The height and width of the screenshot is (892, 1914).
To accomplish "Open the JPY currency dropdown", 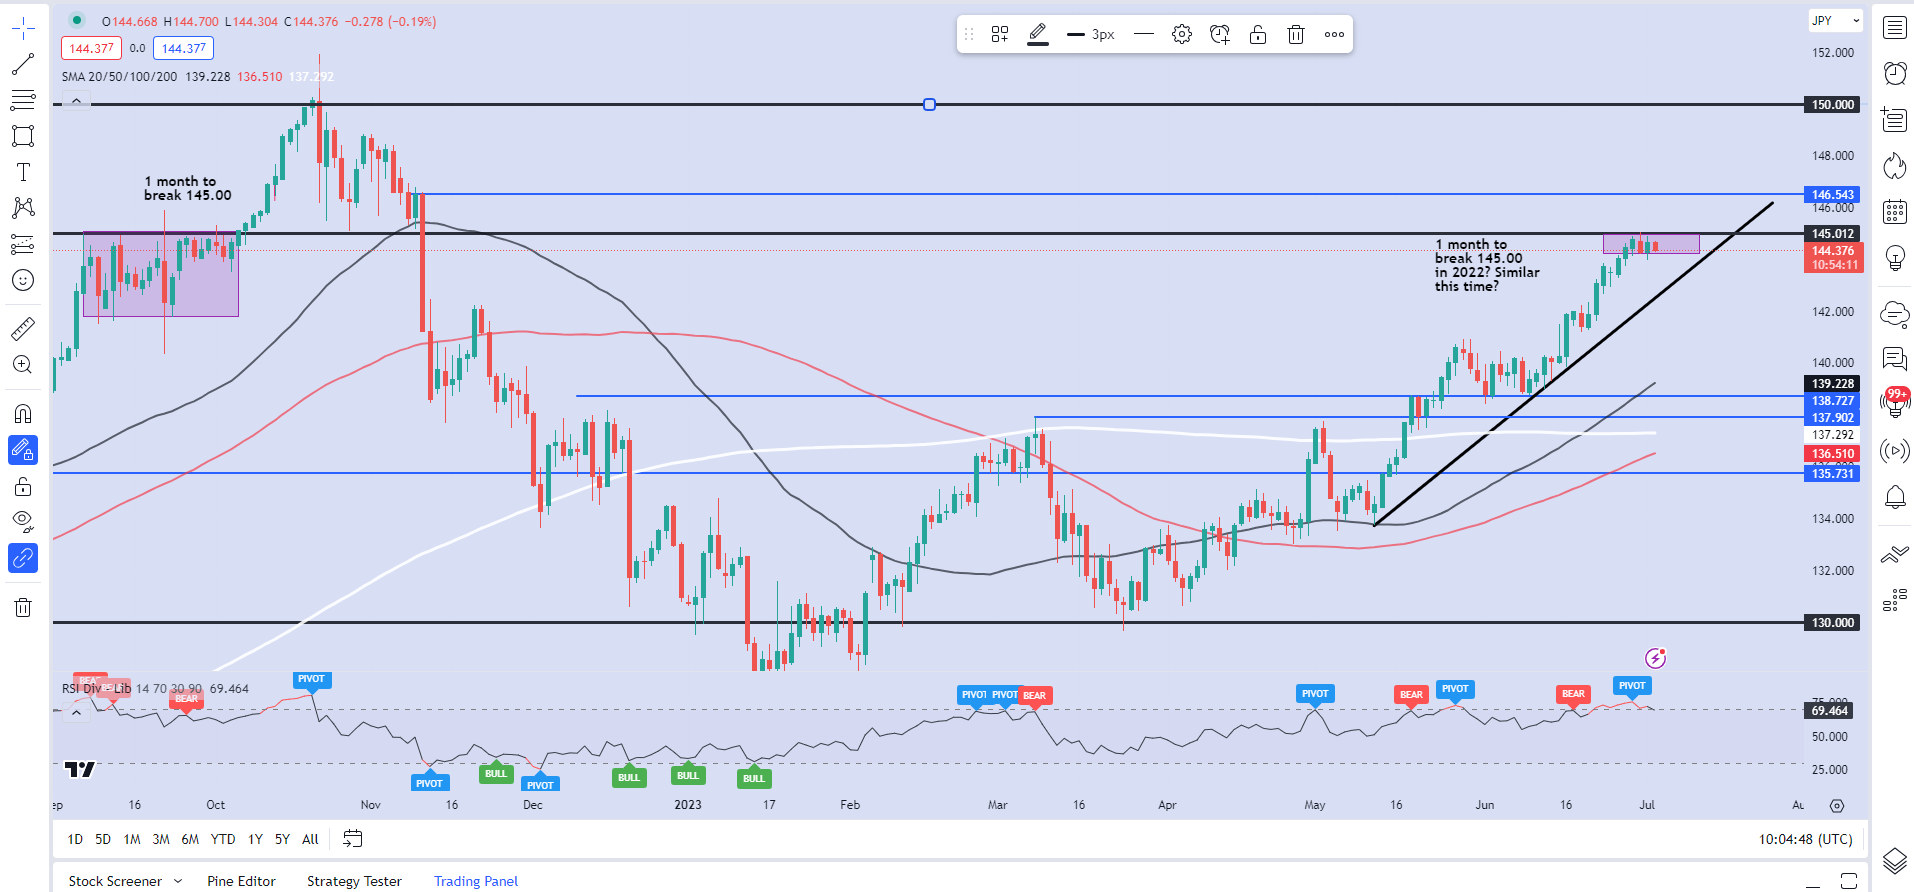I will [1835, 20].
